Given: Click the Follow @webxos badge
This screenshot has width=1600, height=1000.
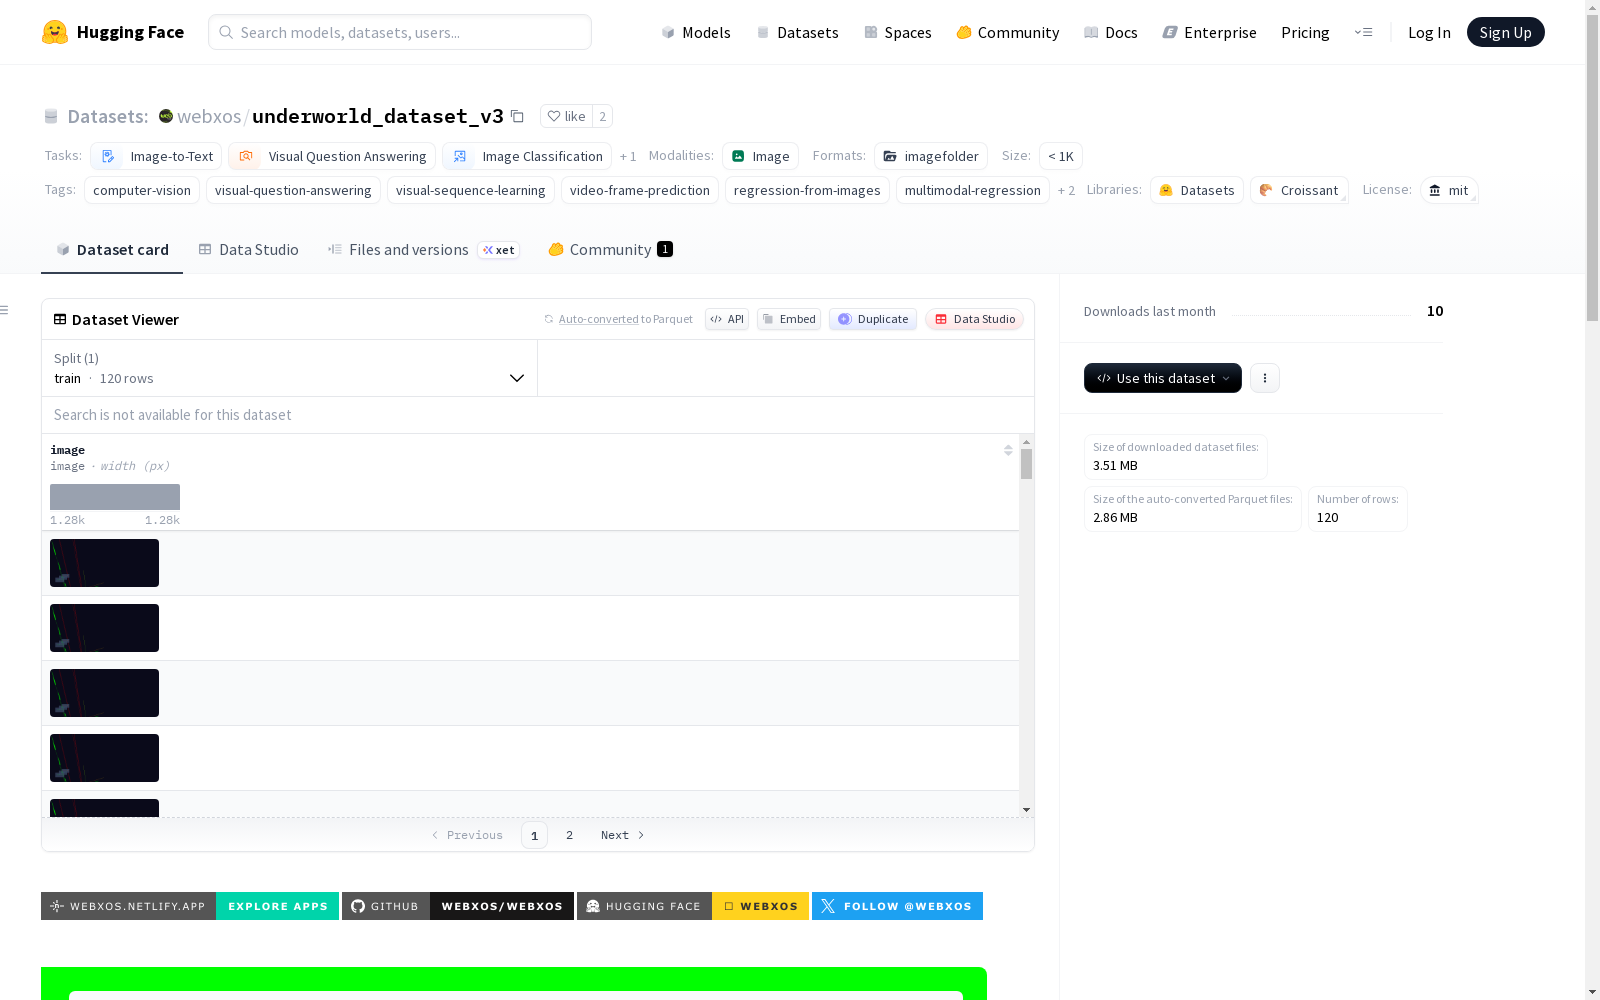Looking at the screenshot, I should [x=897, y=906].
